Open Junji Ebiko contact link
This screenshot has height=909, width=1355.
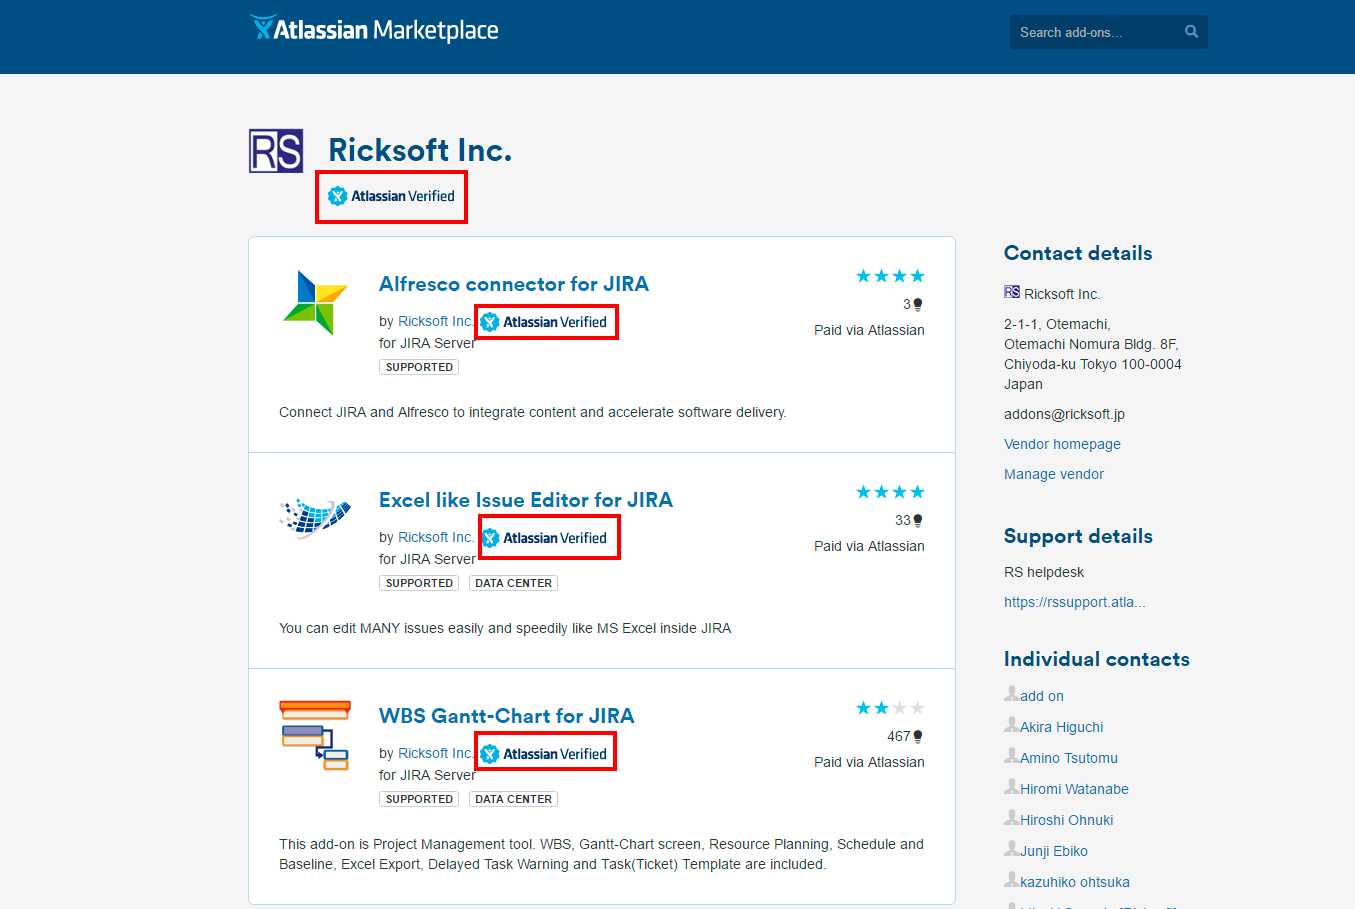point(1054,851)
